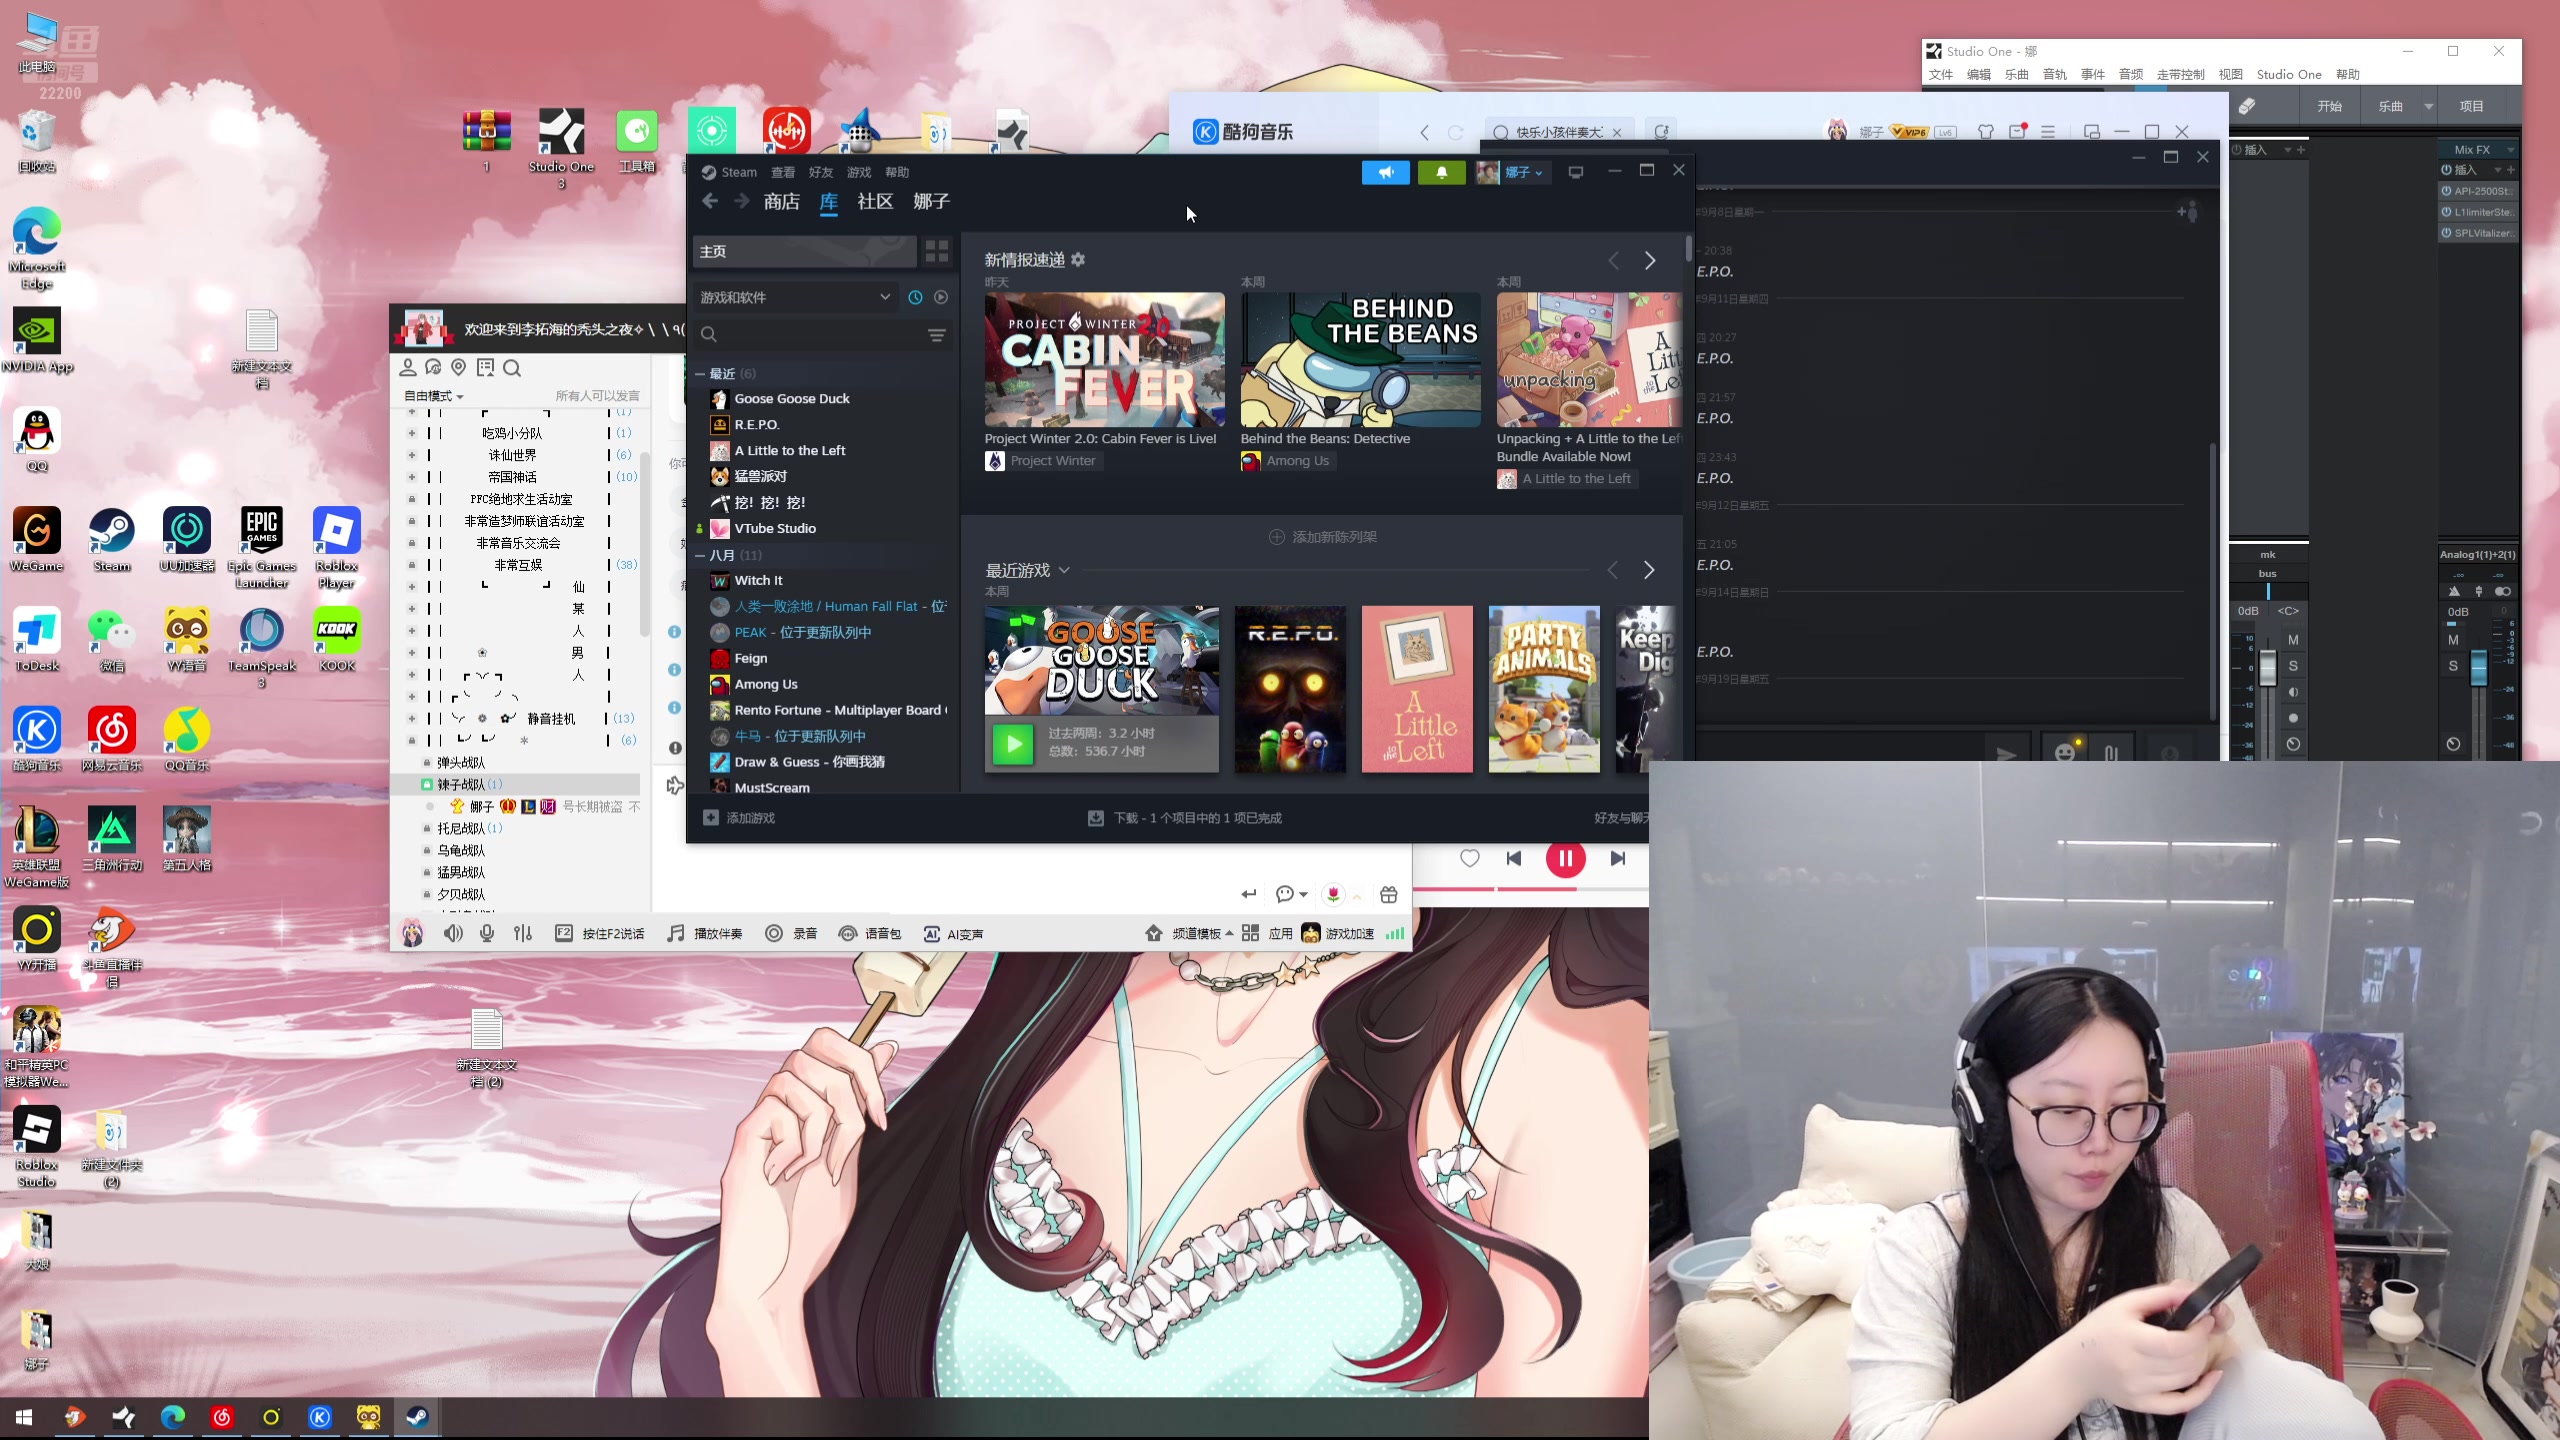Solo the Analog1(1)+2(1) output channel

click(2453, 666)
